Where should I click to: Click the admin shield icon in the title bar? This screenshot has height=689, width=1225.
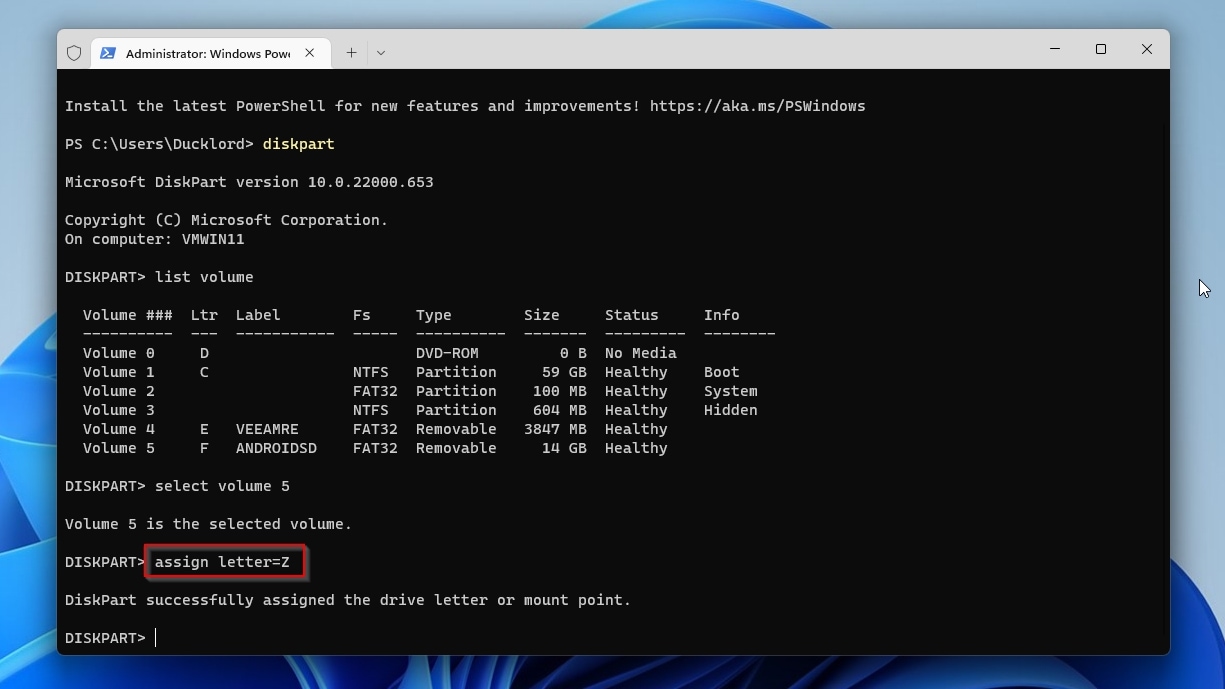pyautogui.click(x=74, y=52)
